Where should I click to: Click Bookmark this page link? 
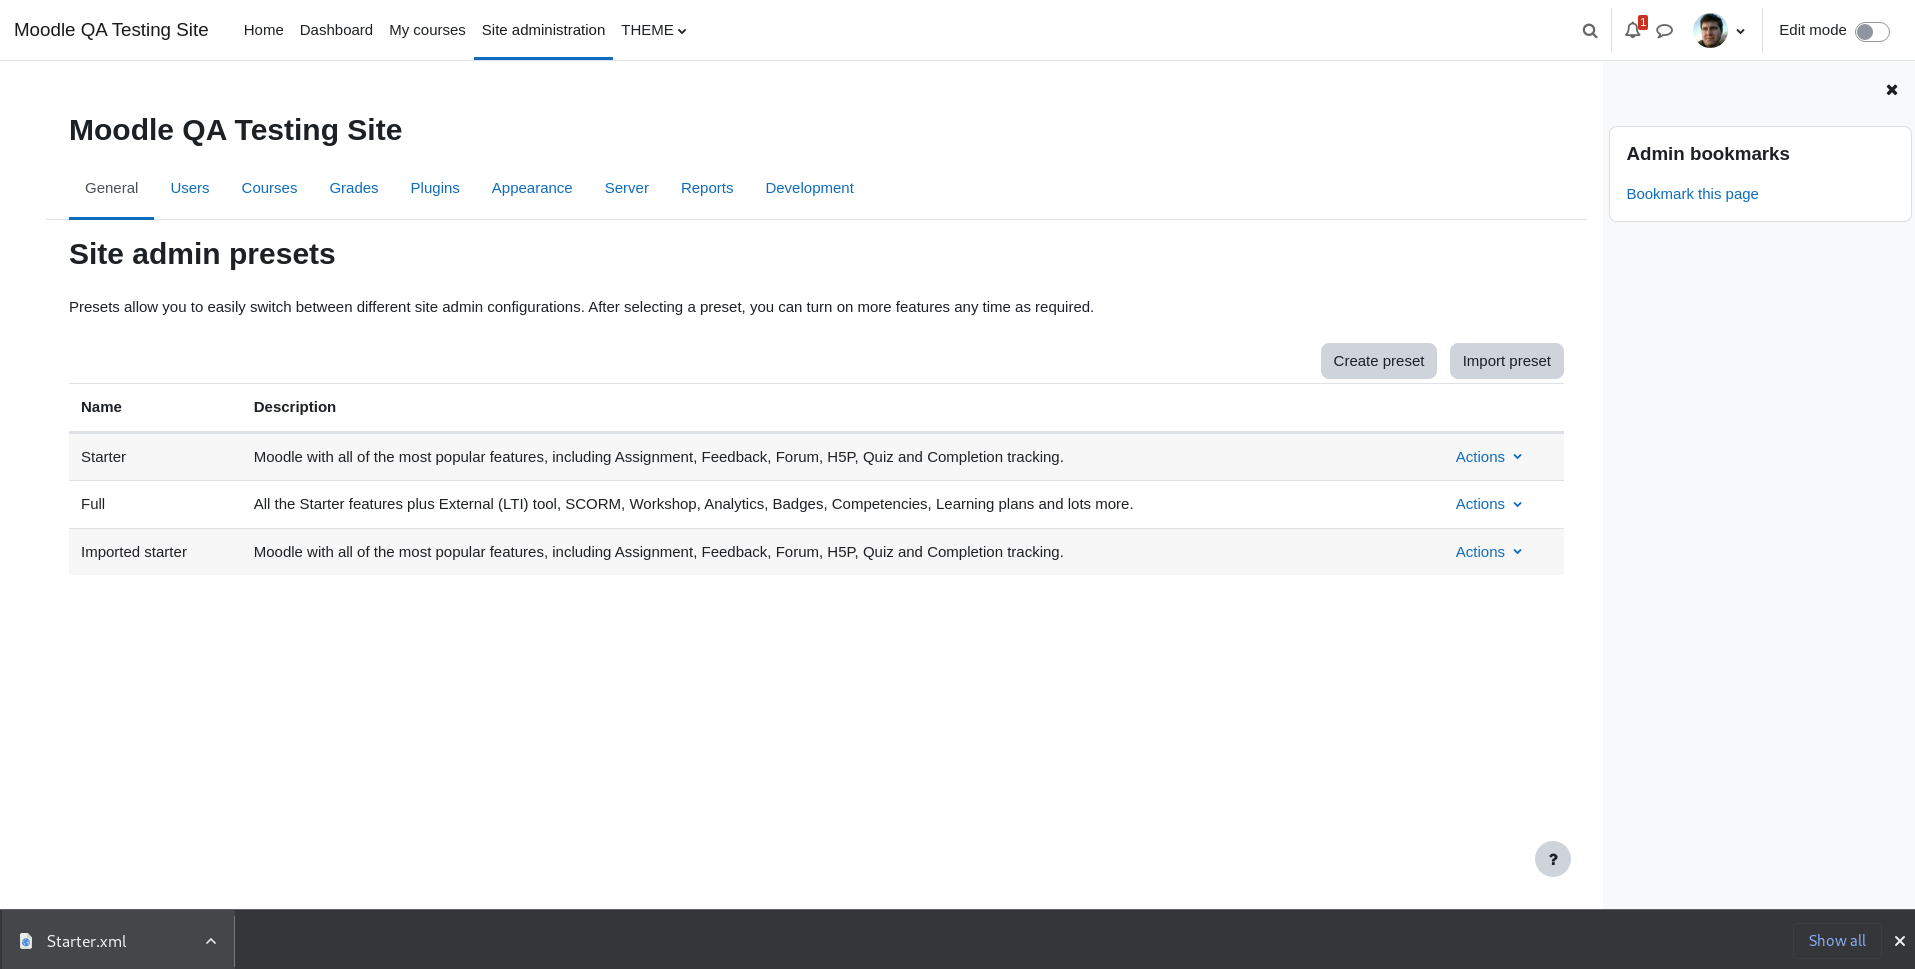coord(1692,194)
